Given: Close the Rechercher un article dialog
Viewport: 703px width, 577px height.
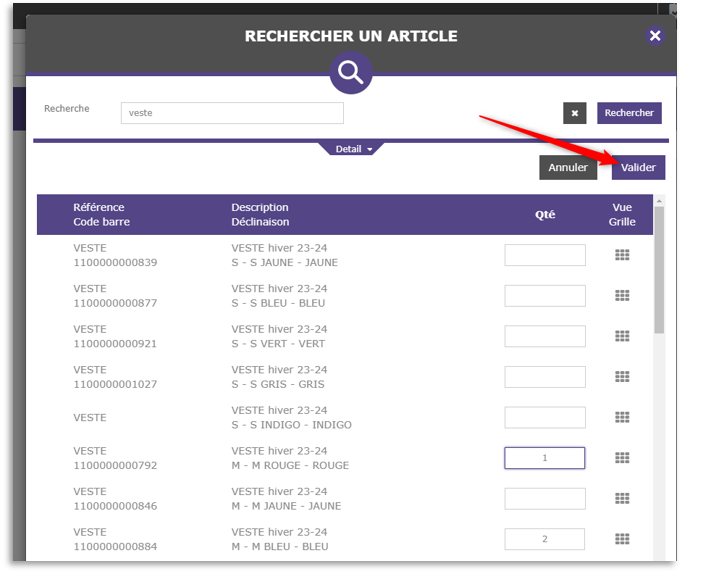Looking at the screenshot, I should [x=655, y=35].
